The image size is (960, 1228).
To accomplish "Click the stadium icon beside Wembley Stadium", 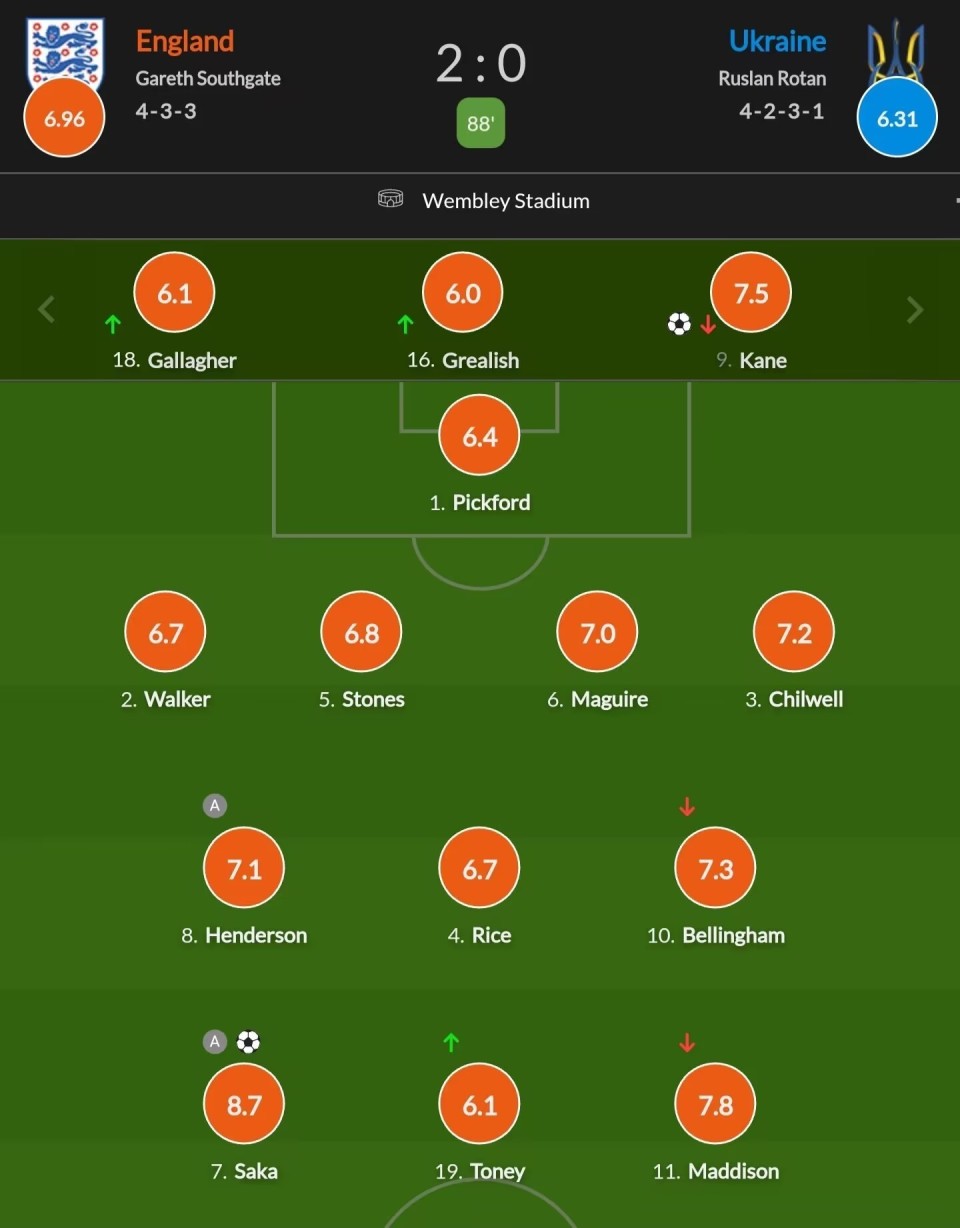I will pos(390,200).
